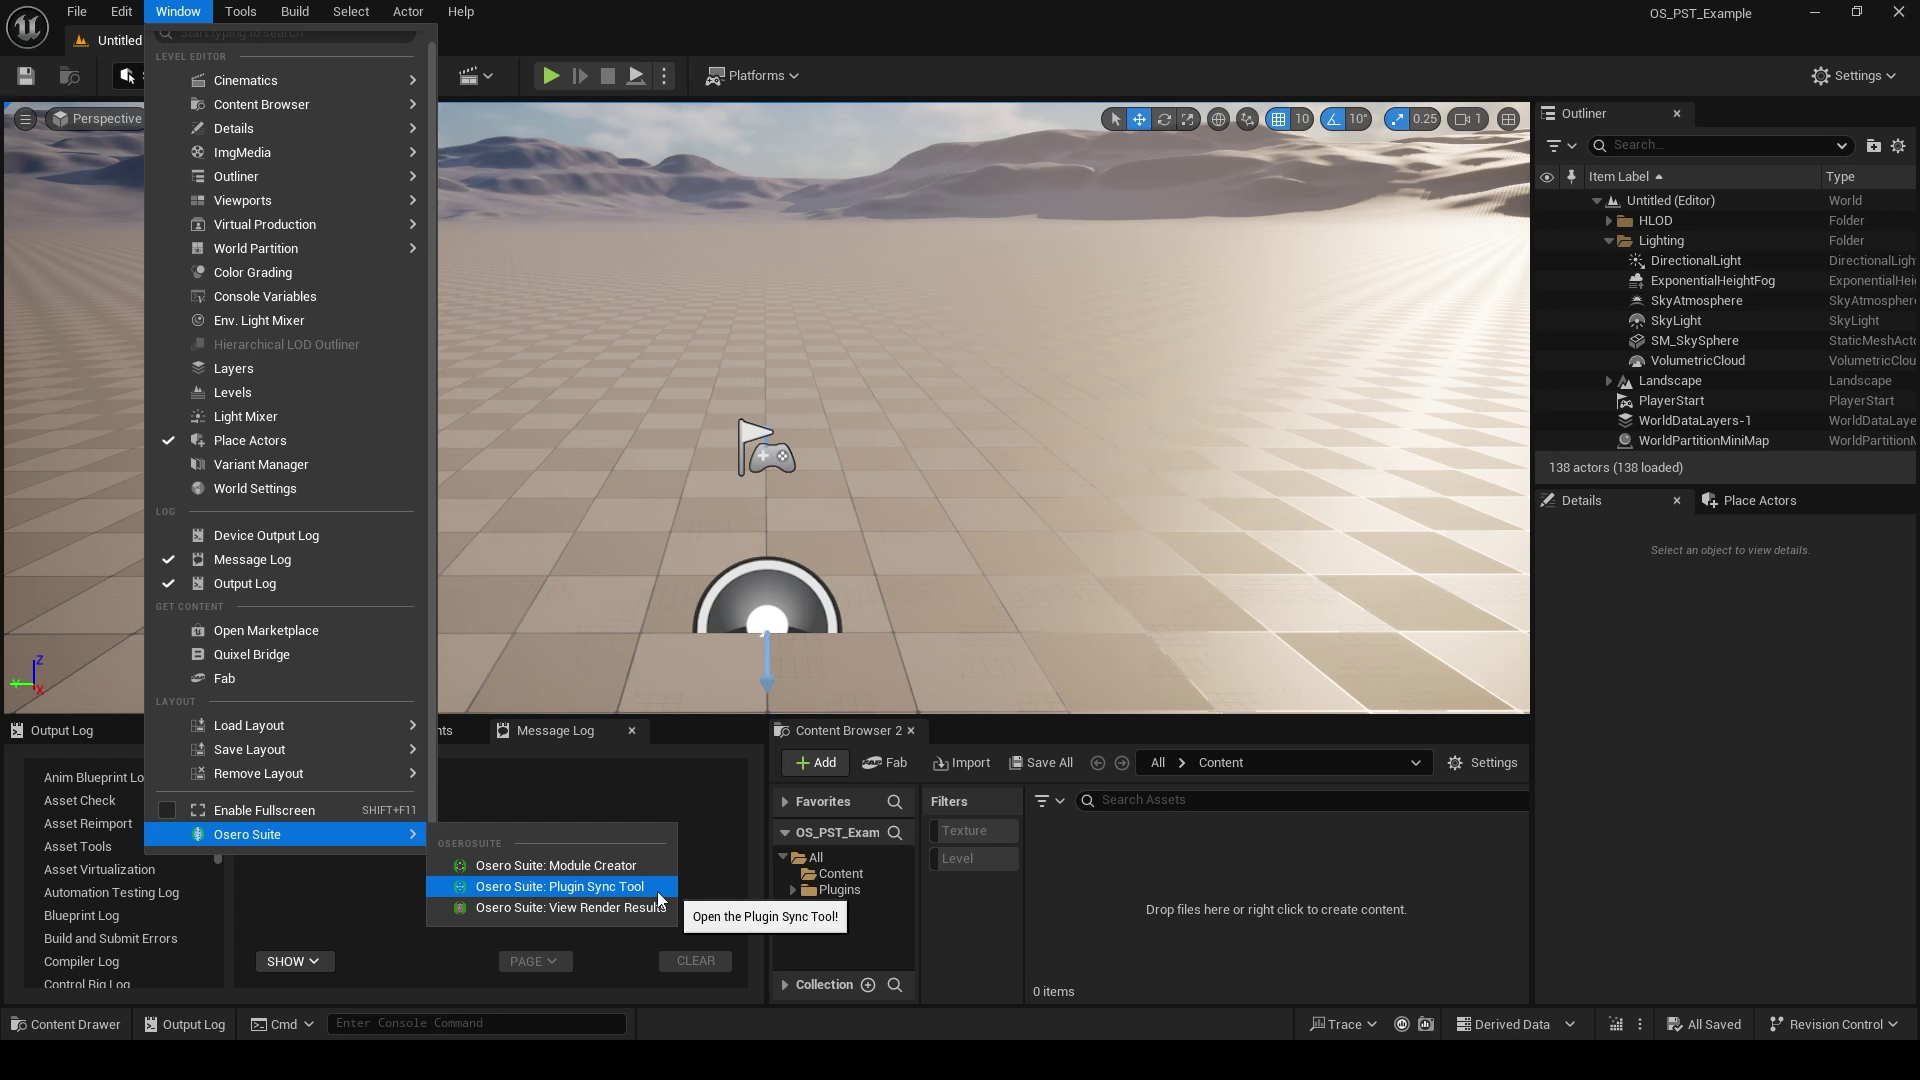Switch to the Message Log tab
Image resolution: width=1920 pixels, height=1080 pixels.
tap(555, 731)
